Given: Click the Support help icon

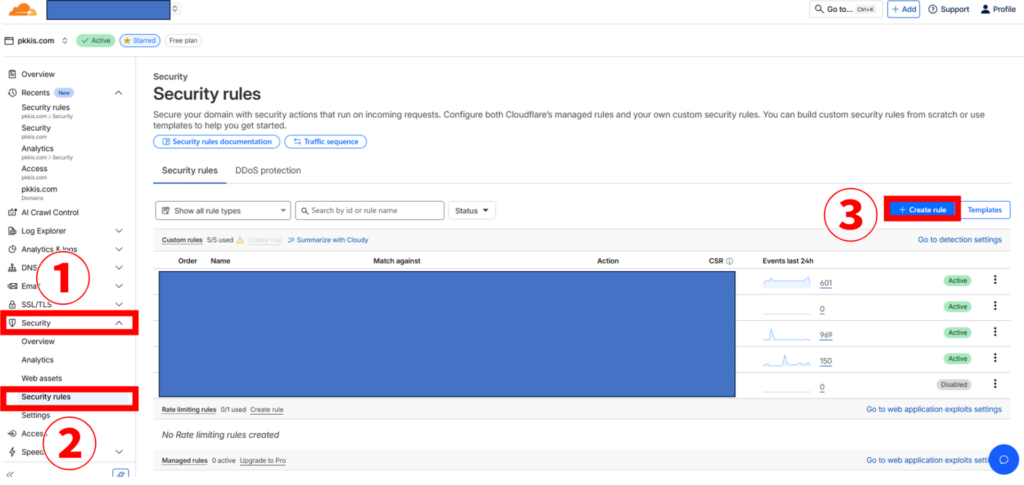Looking at the screenshot, I should coord(948,10).
